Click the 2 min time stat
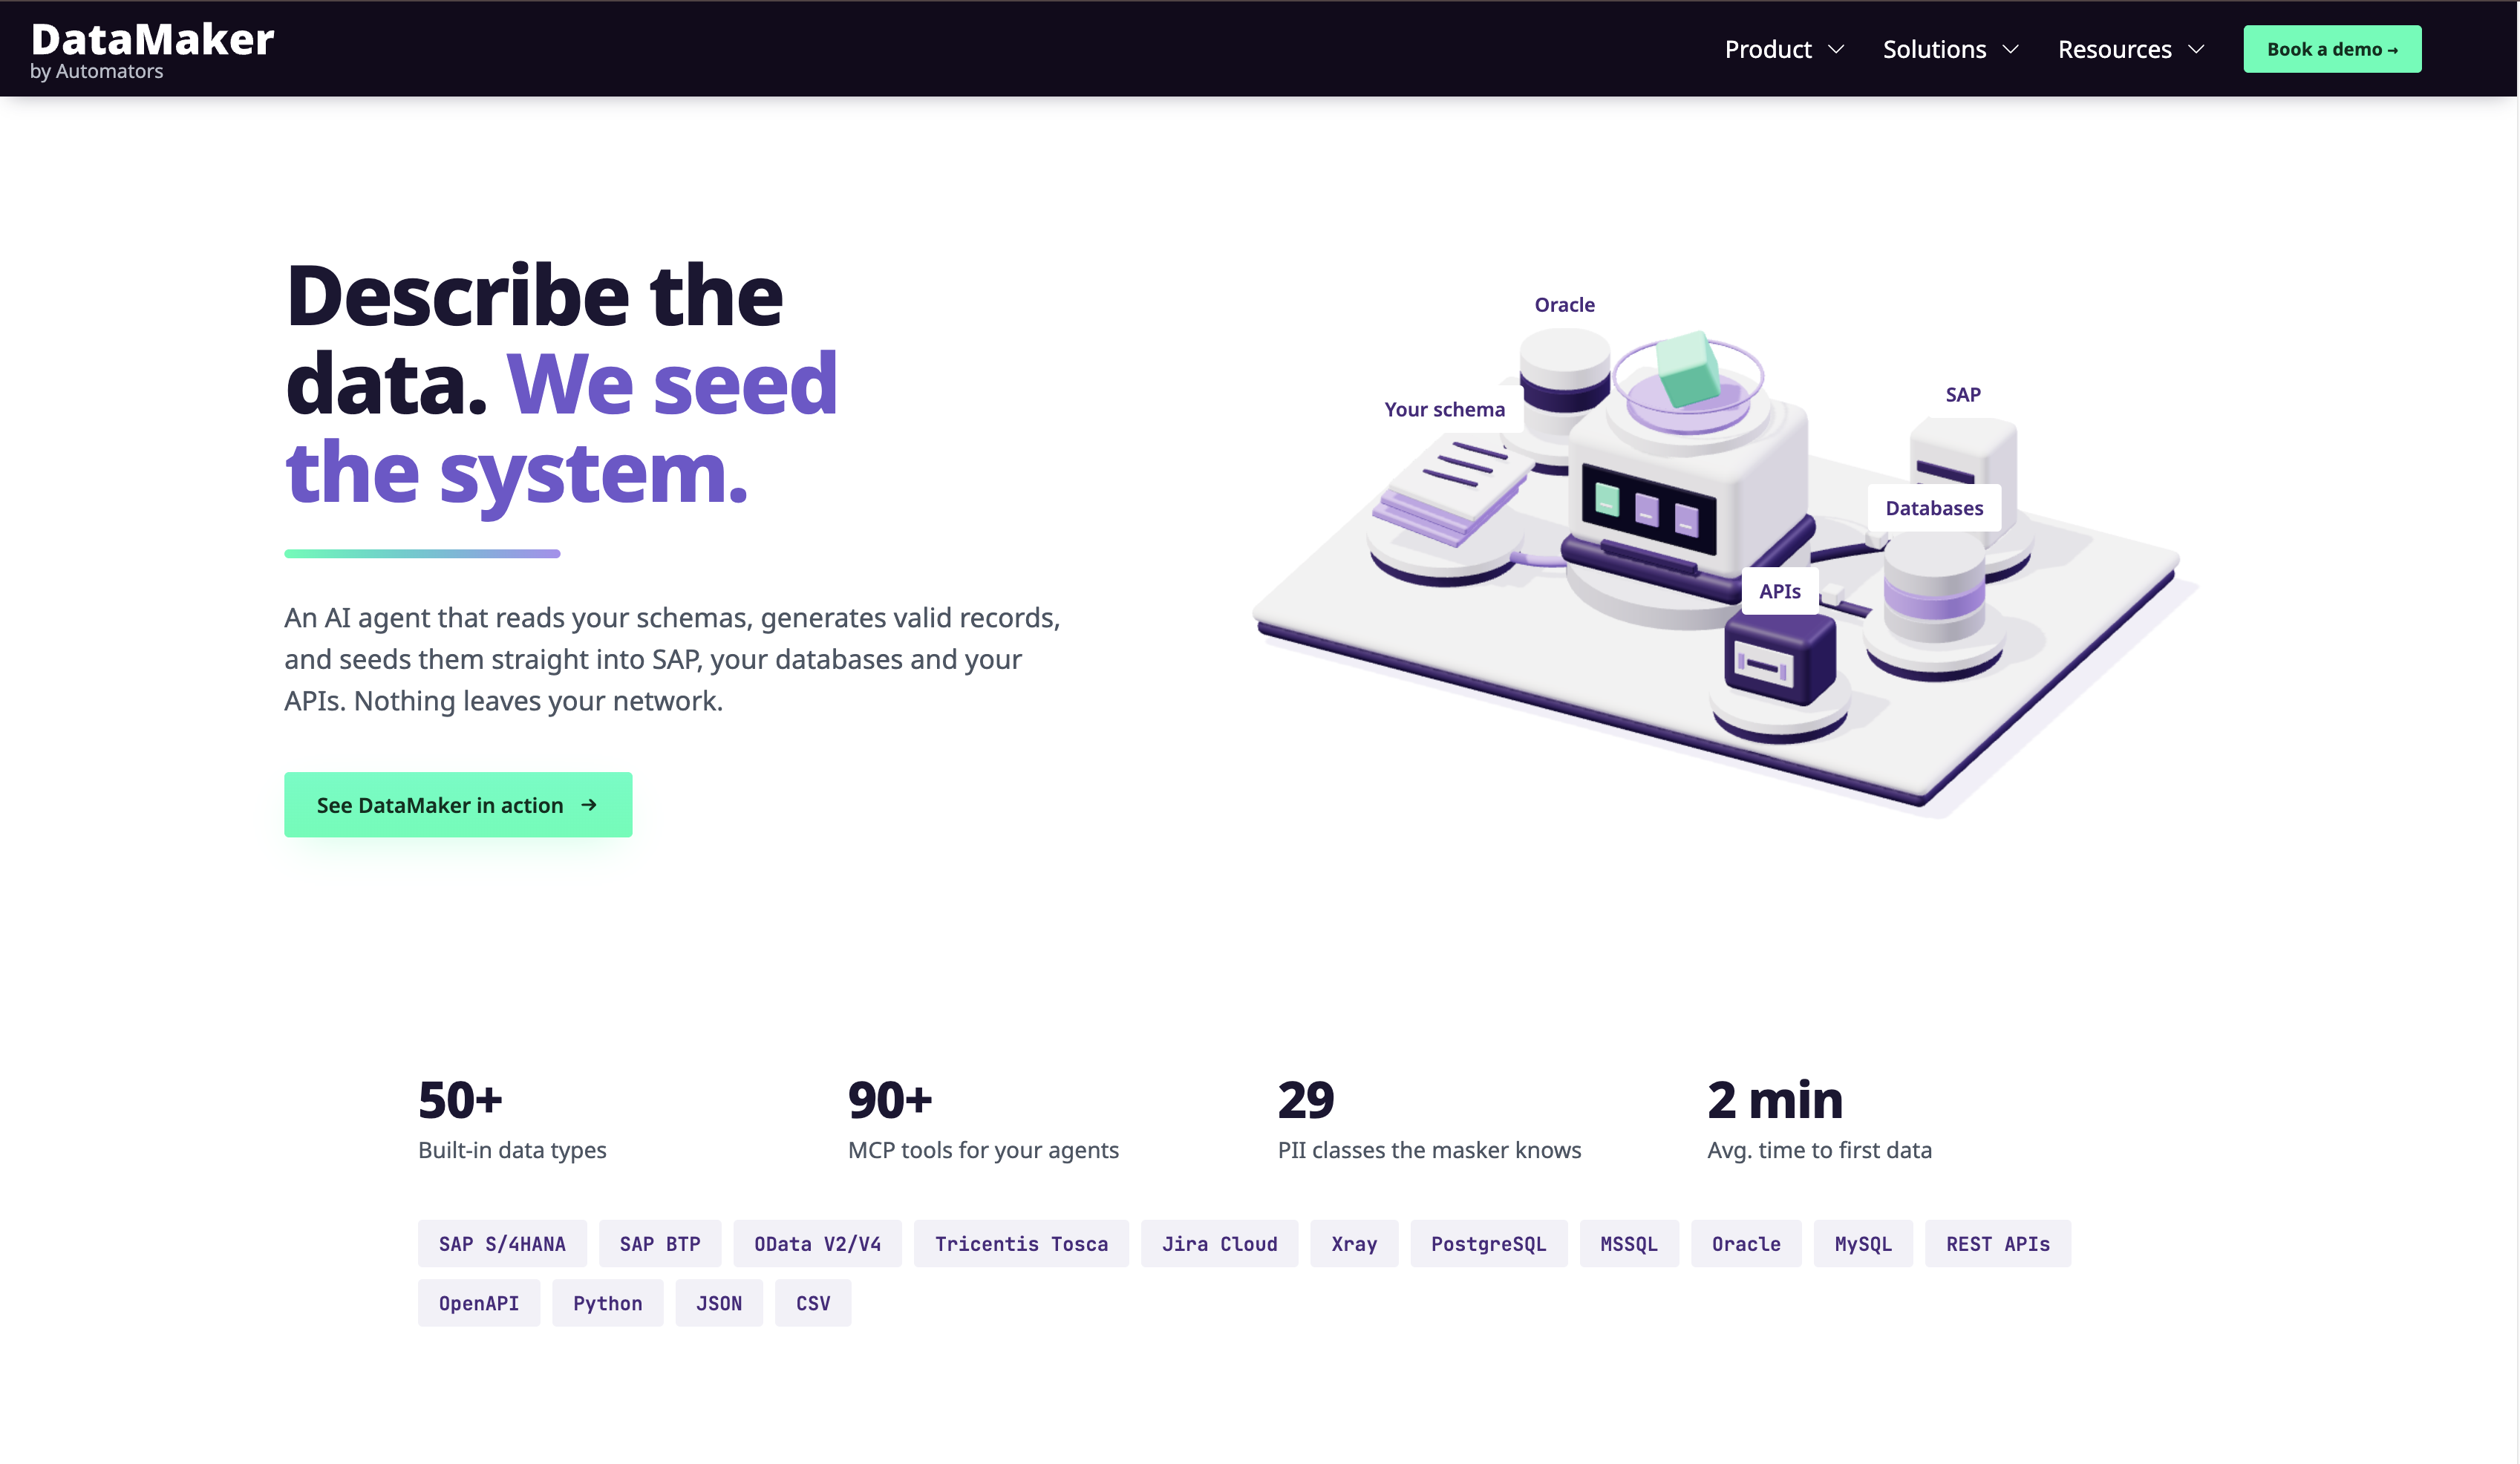This screenshot has width=2520, height=1464. [x=1819, y=1119]
